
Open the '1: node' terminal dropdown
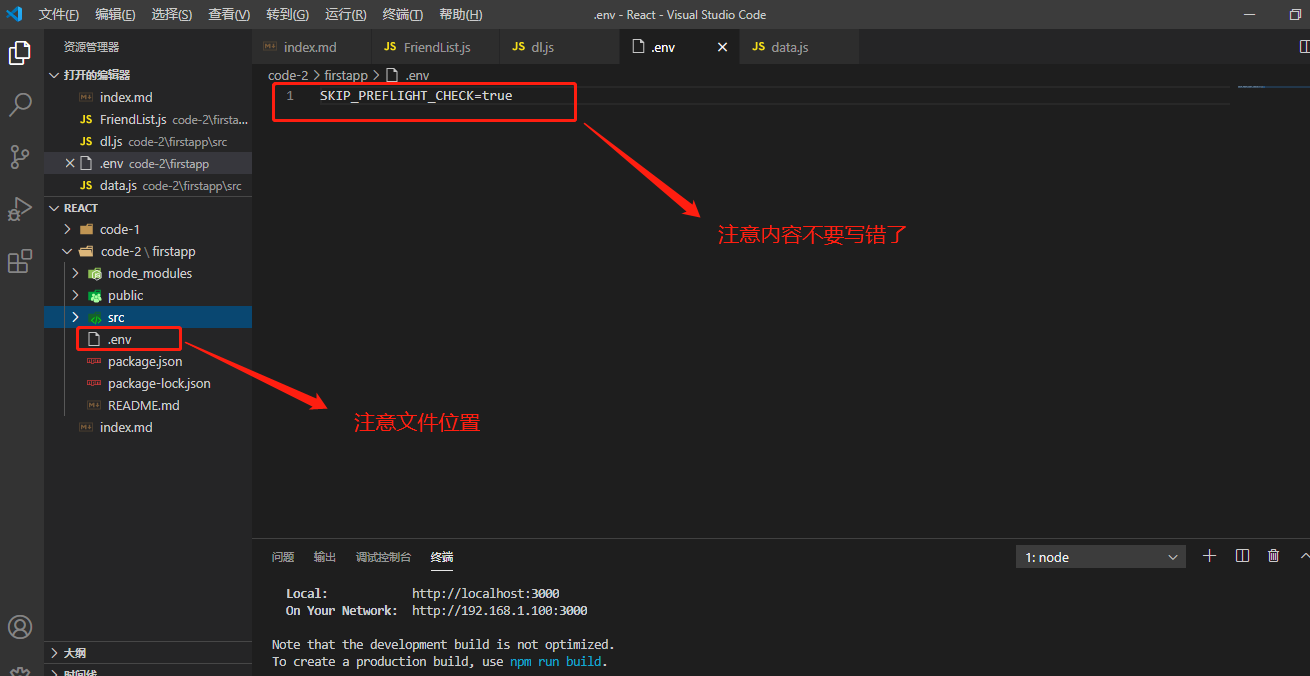coord(1100,556)
